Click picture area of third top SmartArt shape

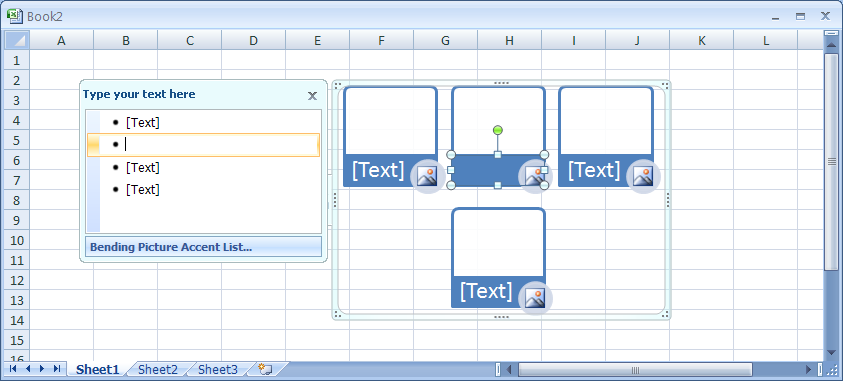(x=606, y=121)
